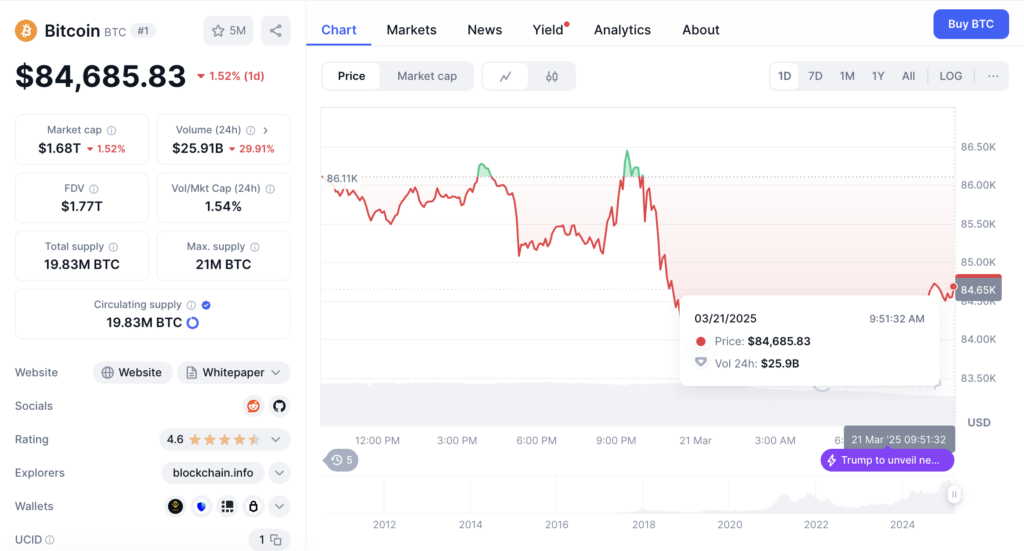
Task: Click the $1.77T FDV value
Action: [82, 207]
